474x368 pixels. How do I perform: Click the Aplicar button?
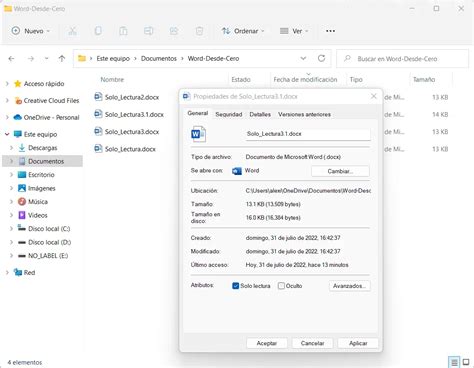coord(358,343)
